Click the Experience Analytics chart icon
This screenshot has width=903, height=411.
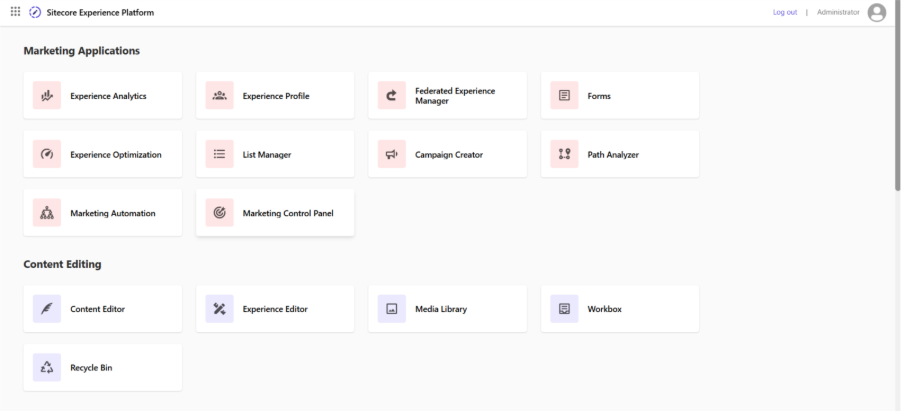[47, 96]
